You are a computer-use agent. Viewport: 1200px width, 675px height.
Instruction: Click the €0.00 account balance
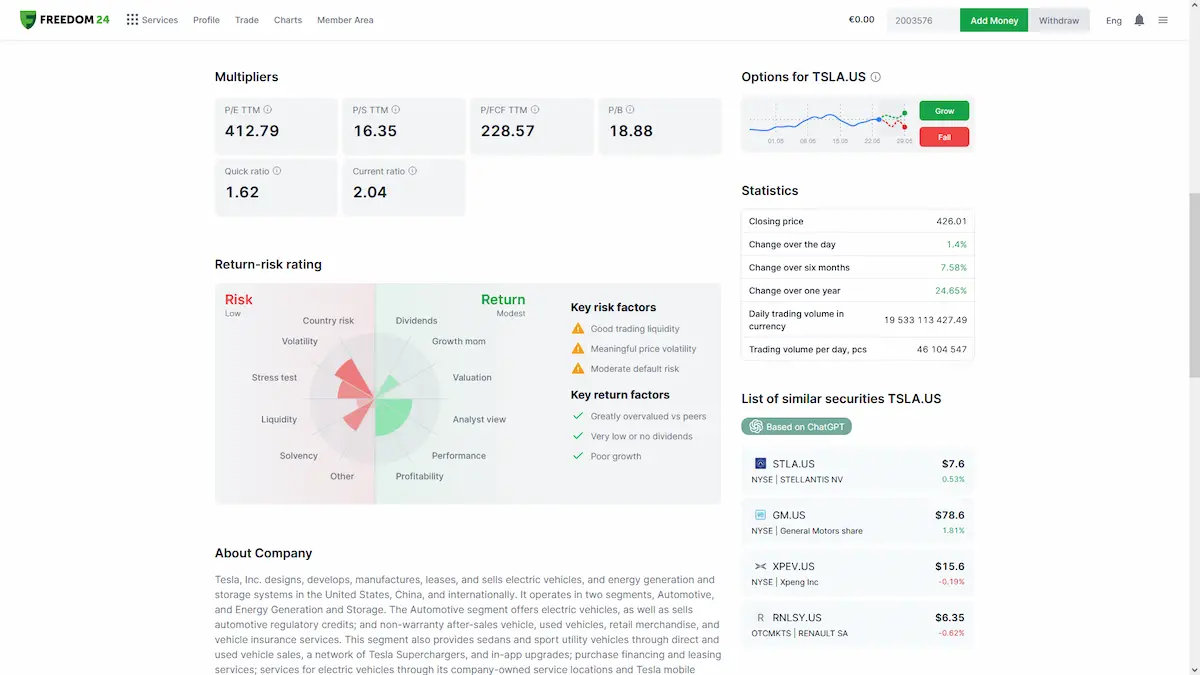(861, 20)
